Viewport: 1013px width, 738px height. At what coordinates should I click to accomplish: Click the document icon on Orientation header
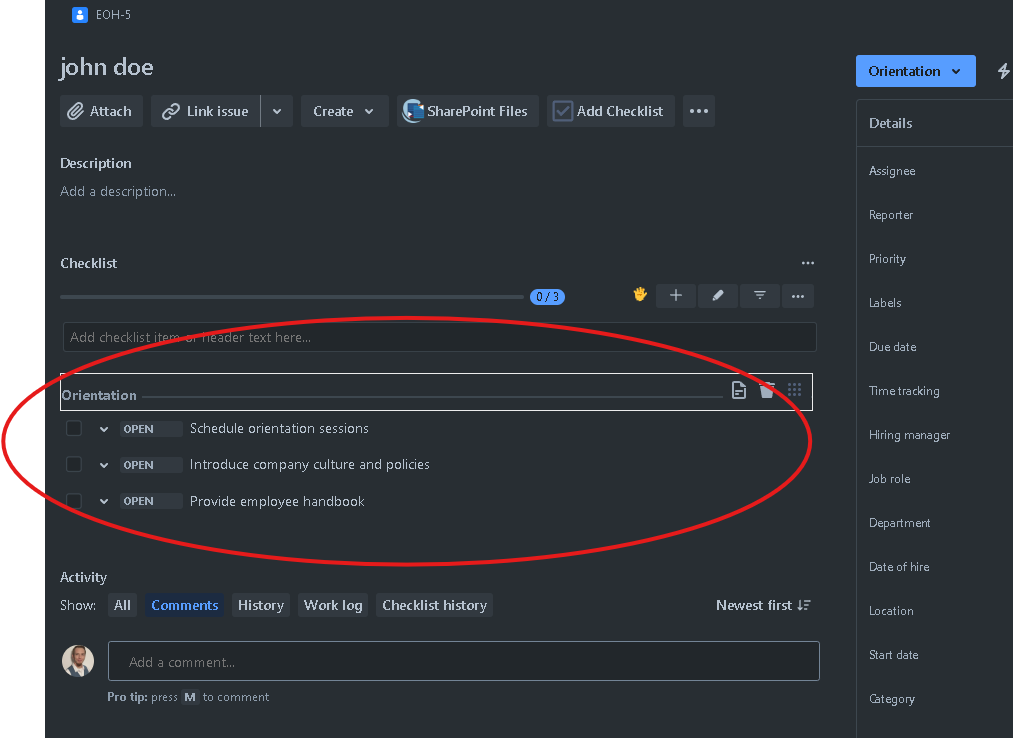coord(739,390)
